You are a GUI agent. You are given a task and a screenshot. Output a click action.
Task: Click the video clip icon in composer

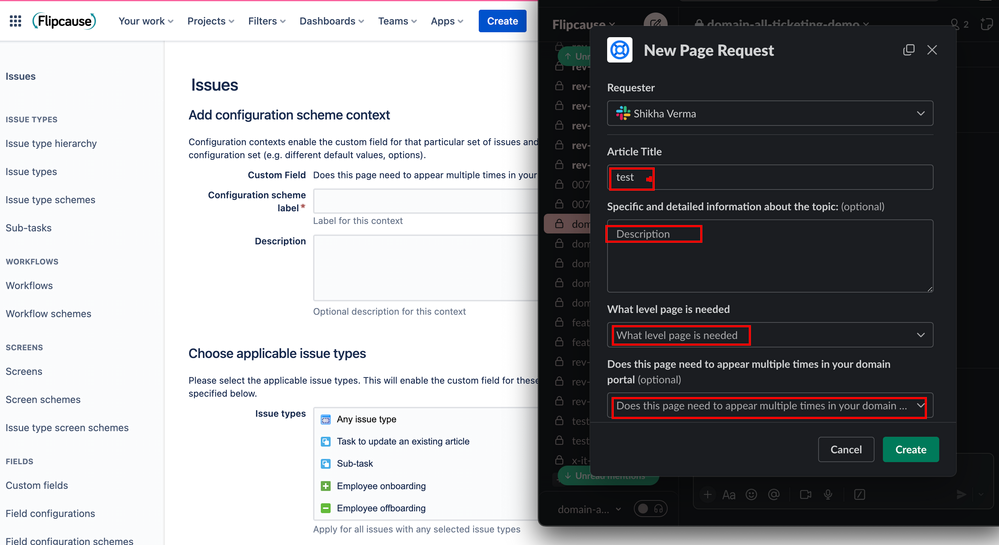805,495
